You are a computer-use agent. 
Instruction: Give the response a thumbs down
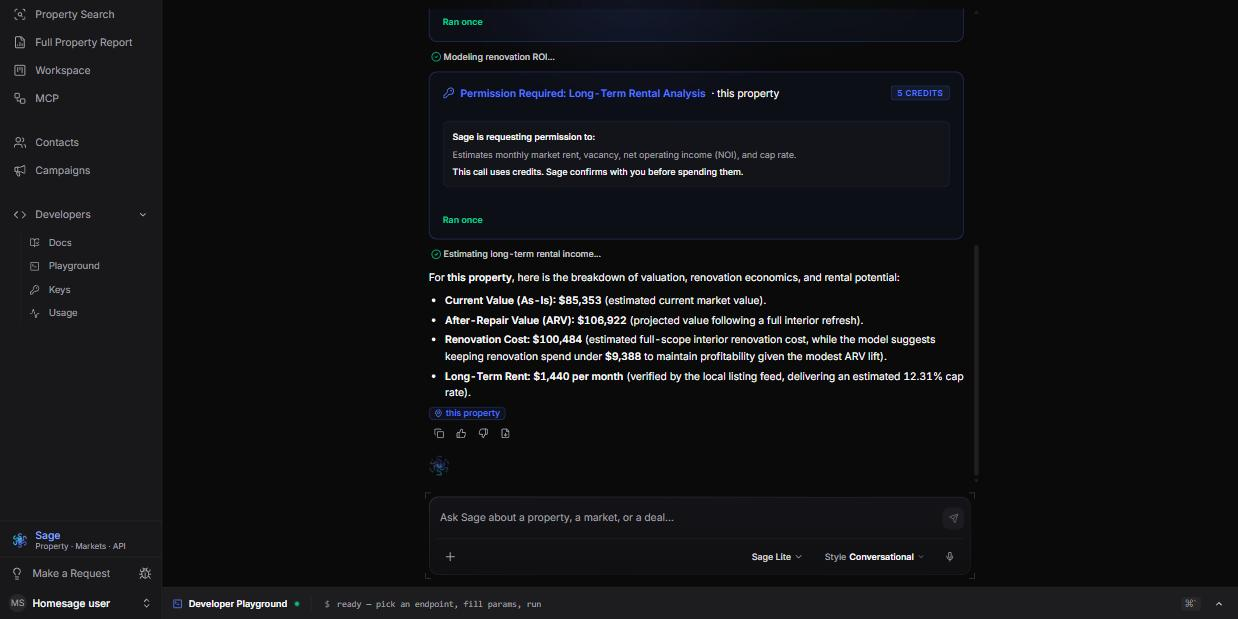[483, 433]
